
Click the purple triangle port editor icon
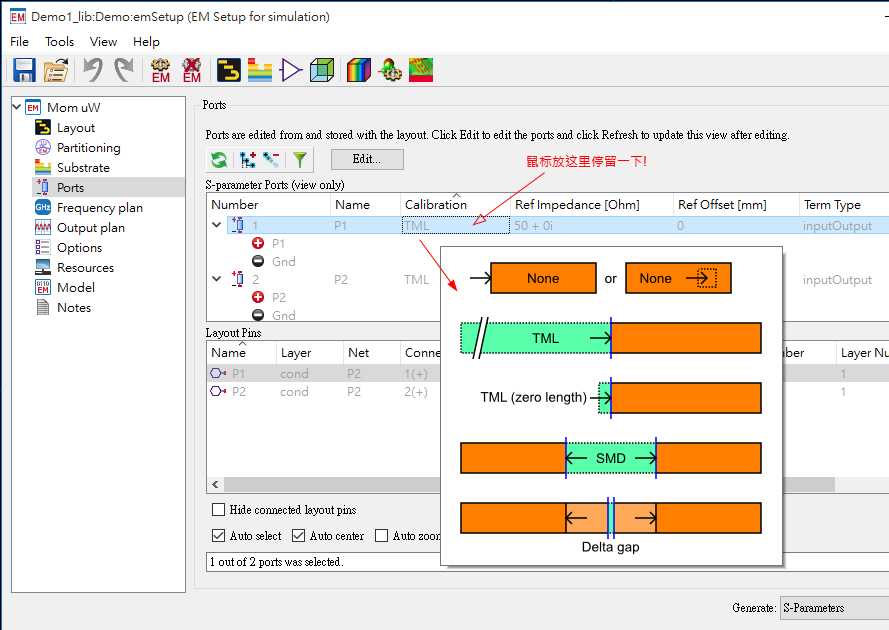click(x=291, y=70)
